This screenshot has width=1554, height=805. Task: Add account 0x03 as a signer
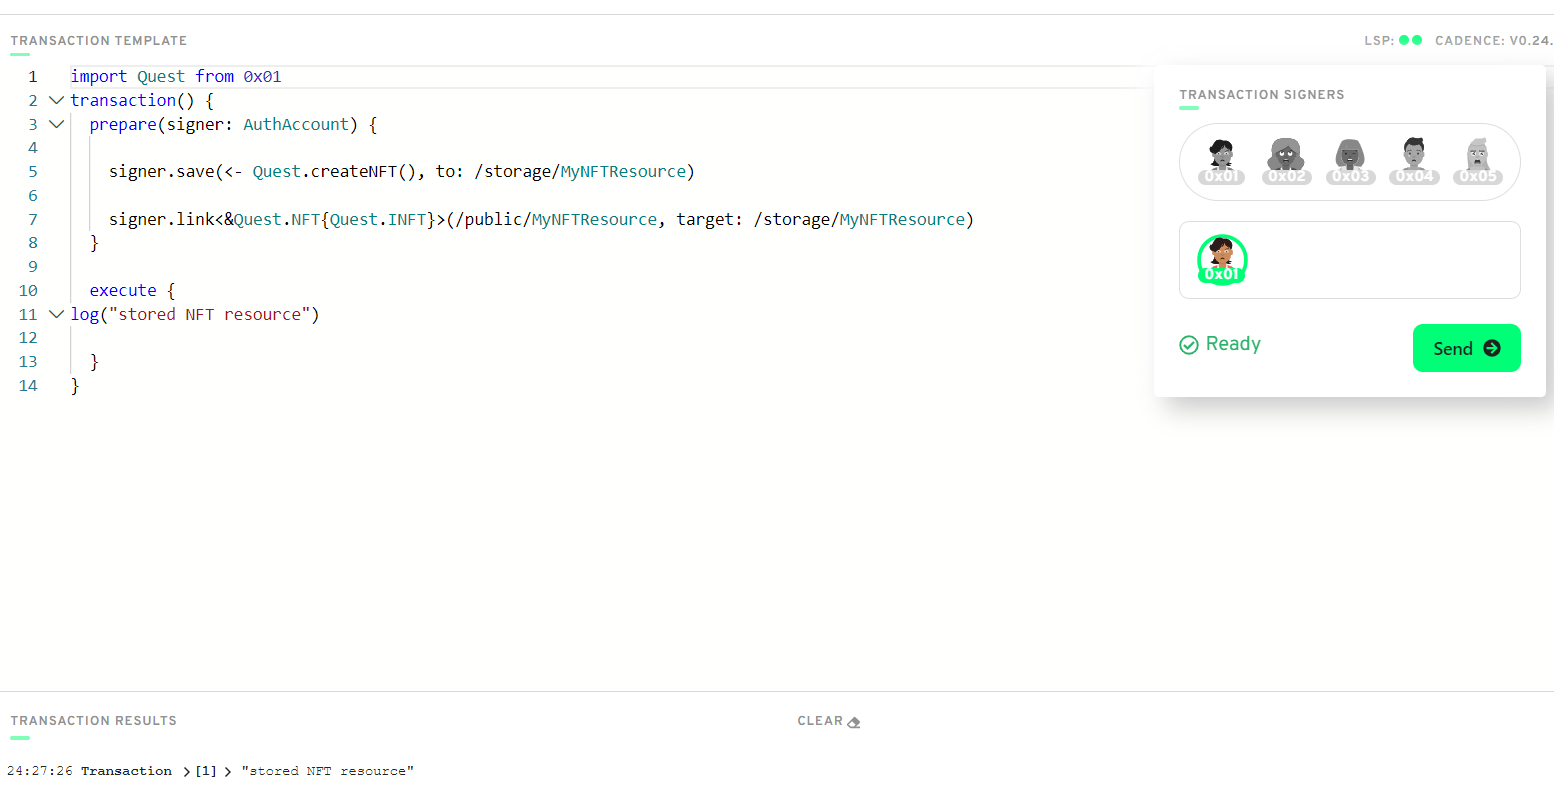tap(1351, 161)
